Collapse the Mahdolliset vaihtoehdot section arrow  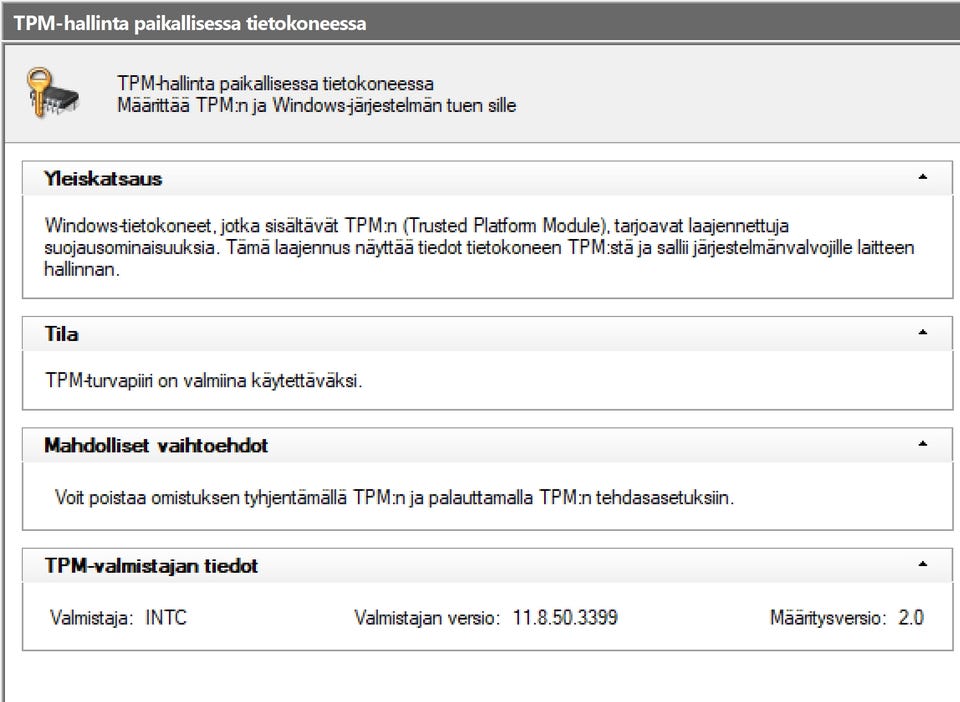pyautogui.click(x=922, y=445)
